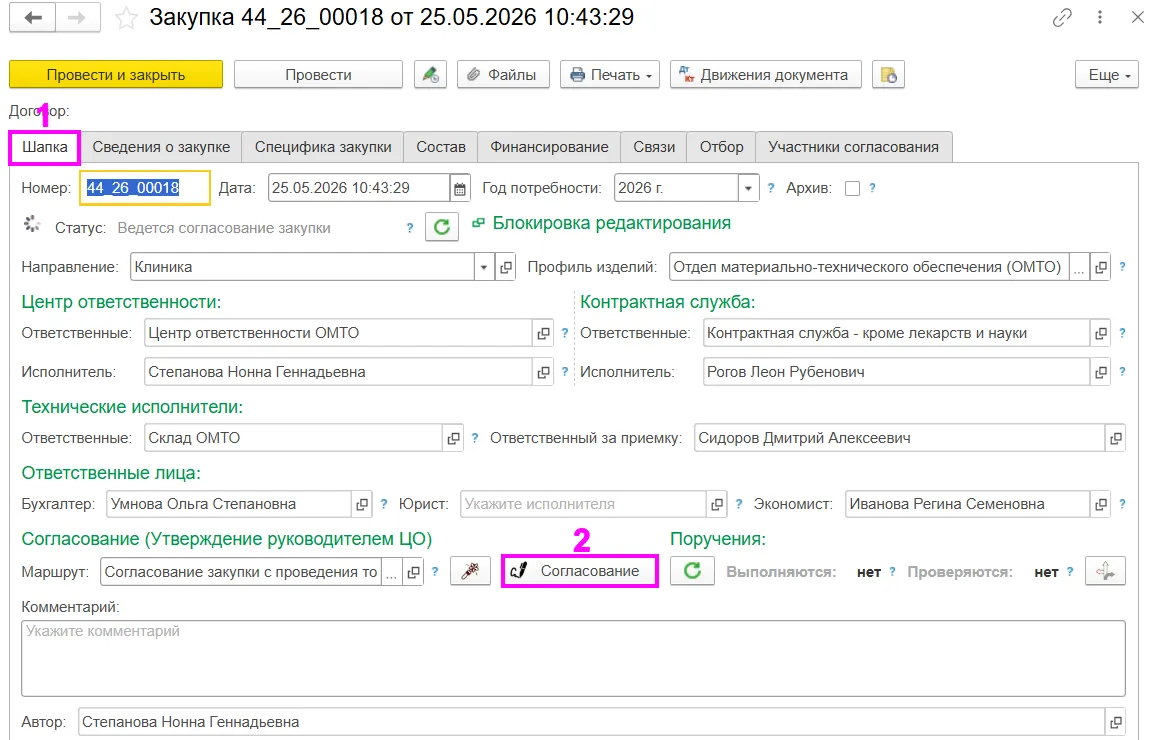This screenshot has height=740, width=1150.
Task: Click the green pencil icon after Провести
Action: point(430,75)
